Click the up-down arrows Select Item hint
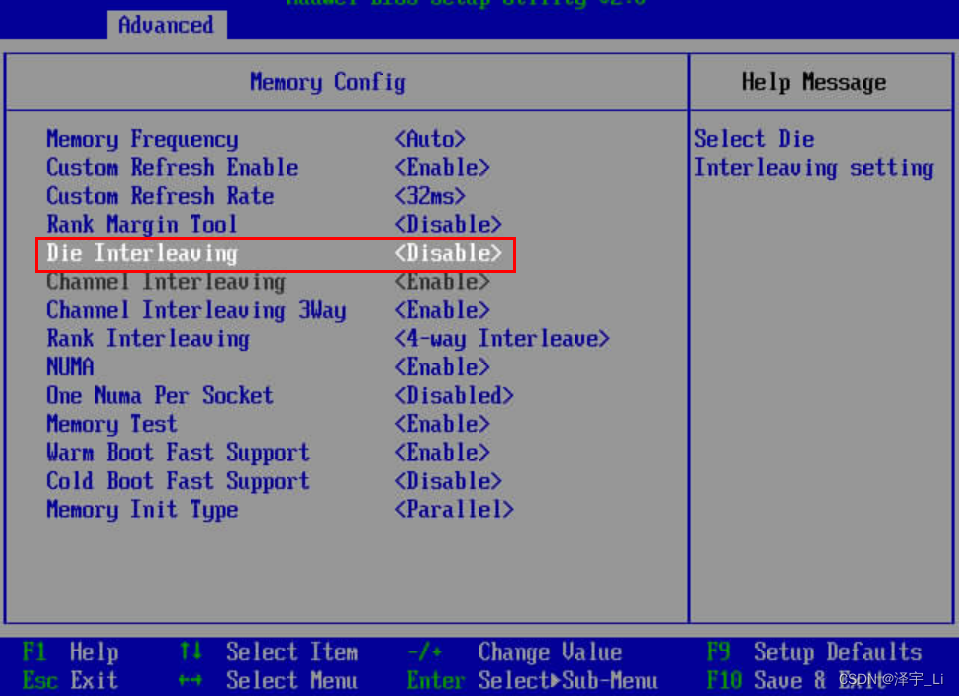The image size is (959, 696). click(x=269, y=652)
